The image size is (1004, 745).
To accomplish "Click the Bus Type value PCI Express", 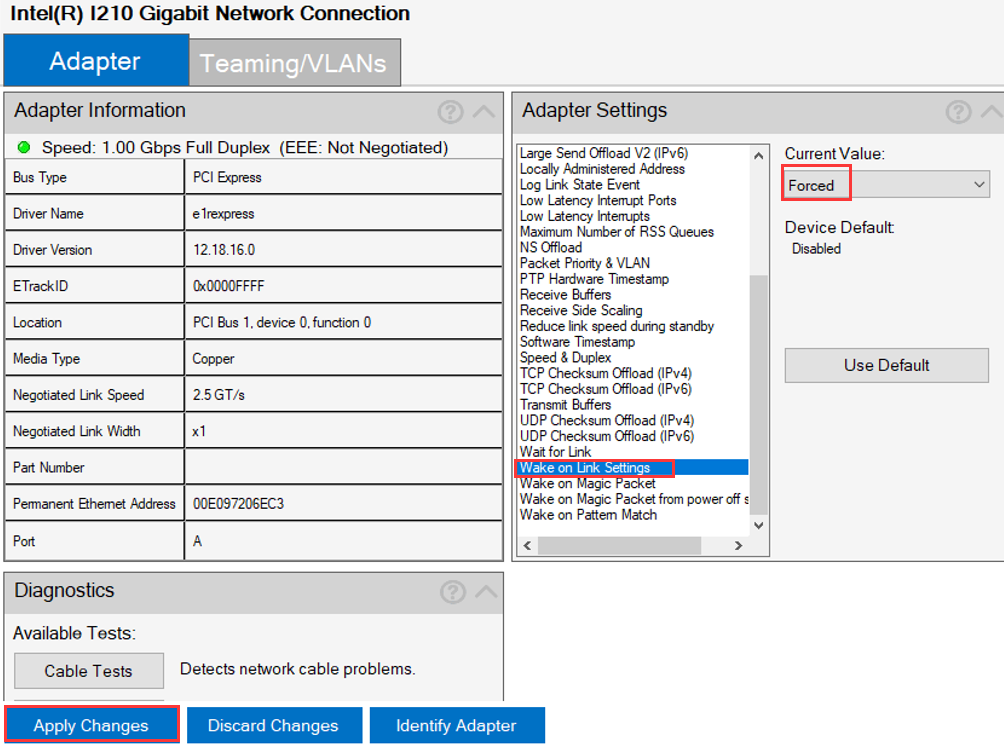I will [x=227, y=177].
